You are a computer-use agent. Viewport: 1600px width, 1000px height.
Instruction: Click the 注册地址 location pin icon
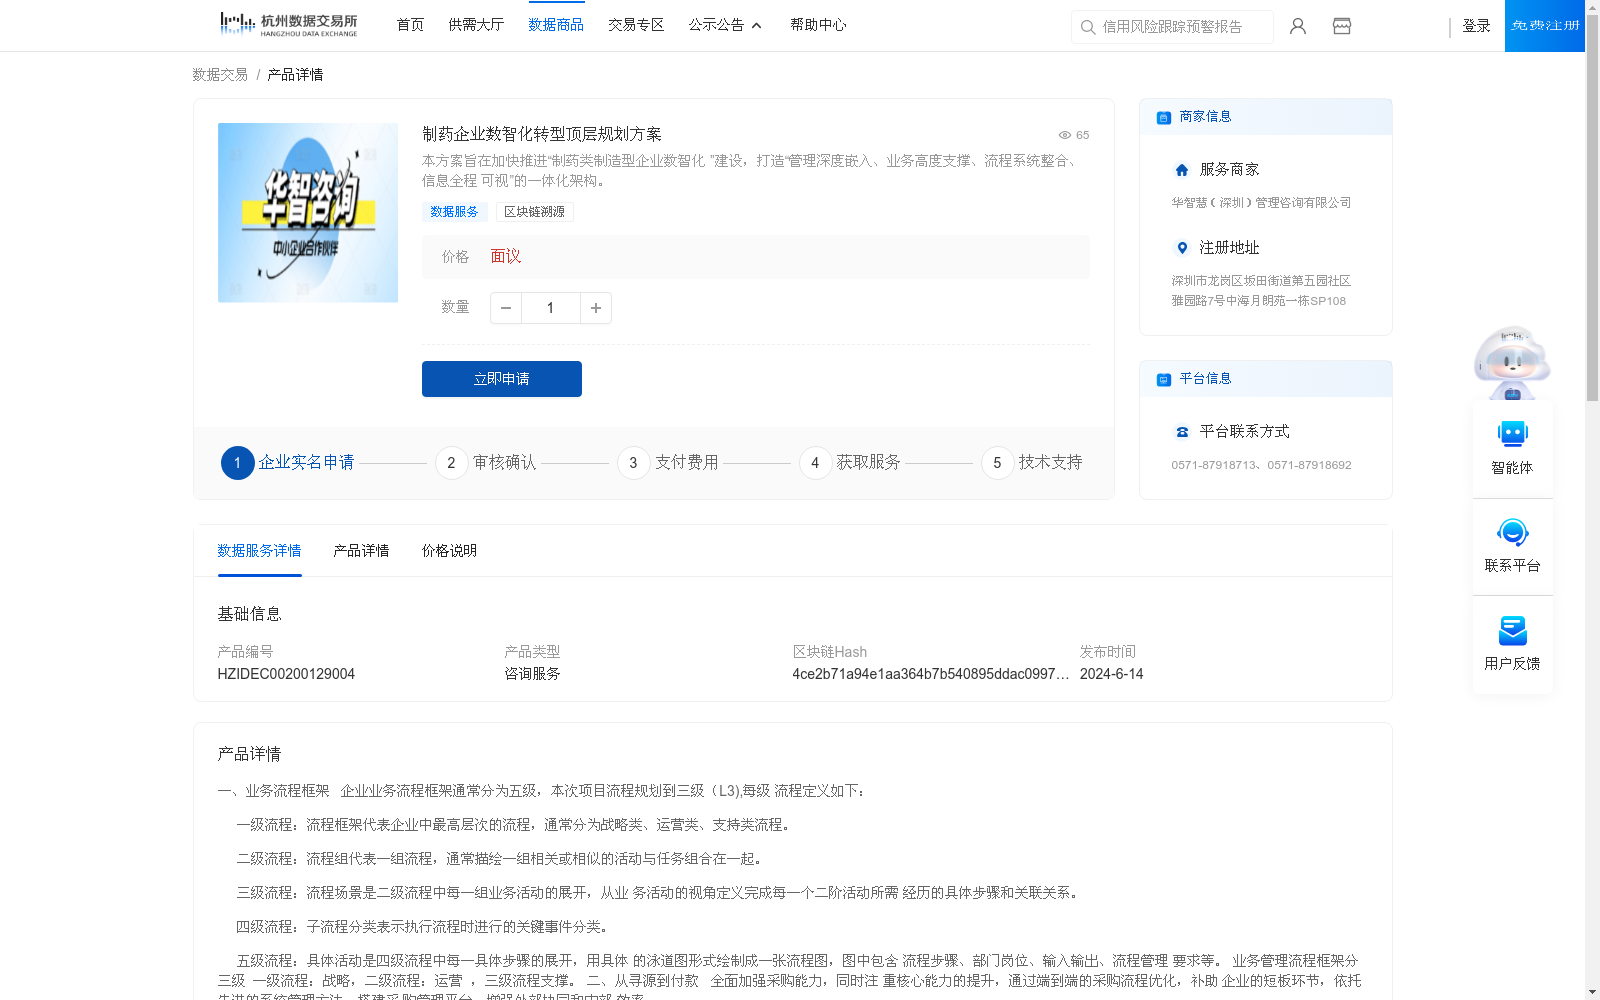[x=1182, y=248]
